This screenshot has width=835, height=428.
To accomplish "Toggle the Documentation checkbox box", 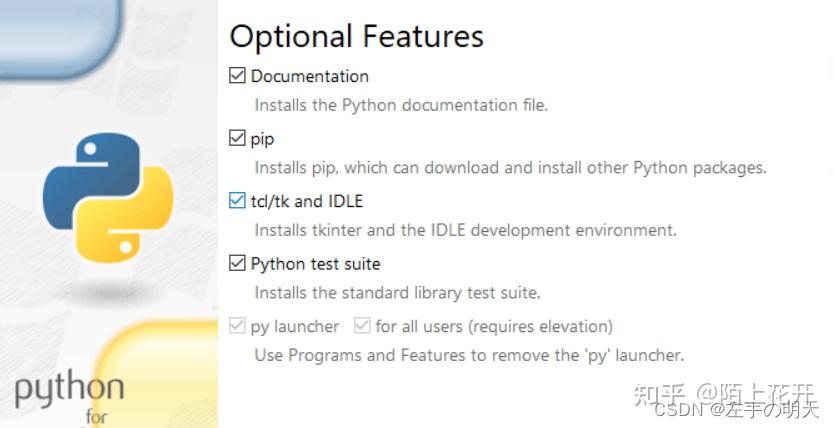I will [237, 75].
